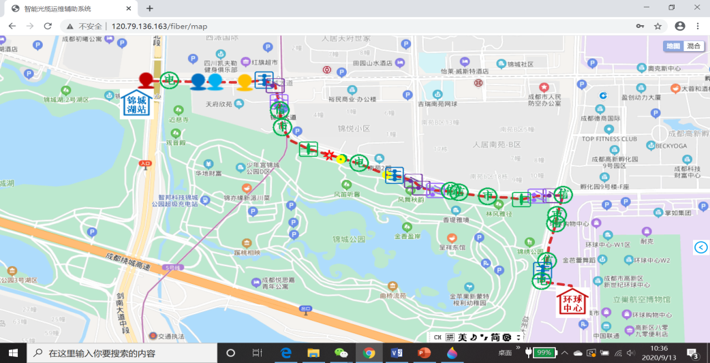Open the red 环球中心 house station icon
Screen dimensions: 710x363
572,302
